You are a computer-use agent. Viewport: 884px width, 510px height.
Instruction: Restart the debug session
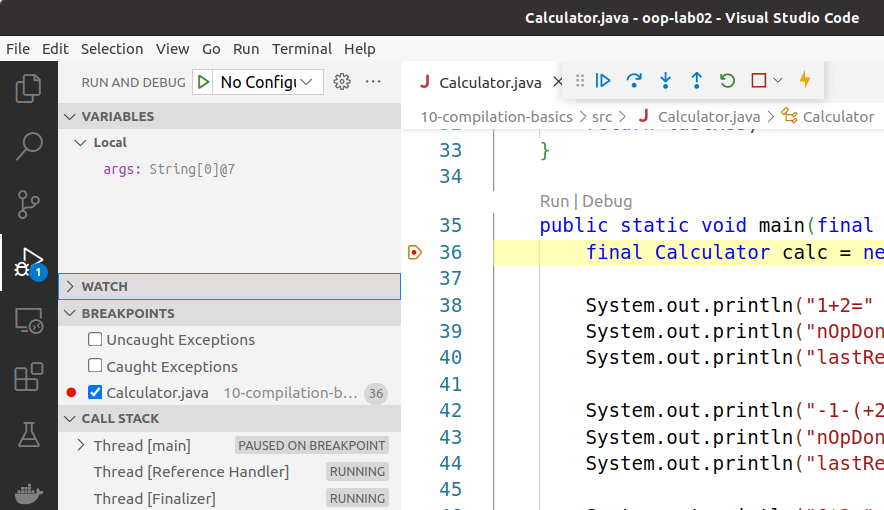pos(727,81)
